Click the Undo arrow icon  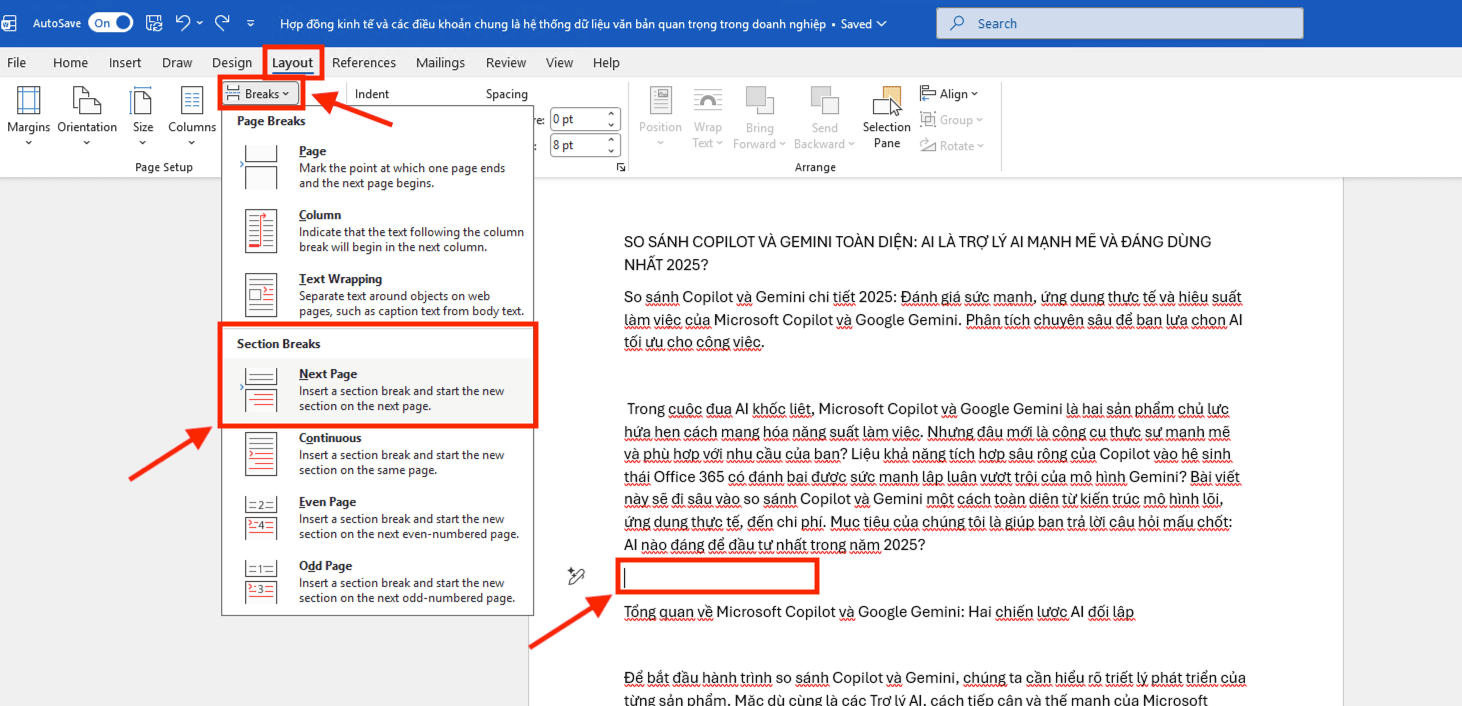(x=182, y=22)
